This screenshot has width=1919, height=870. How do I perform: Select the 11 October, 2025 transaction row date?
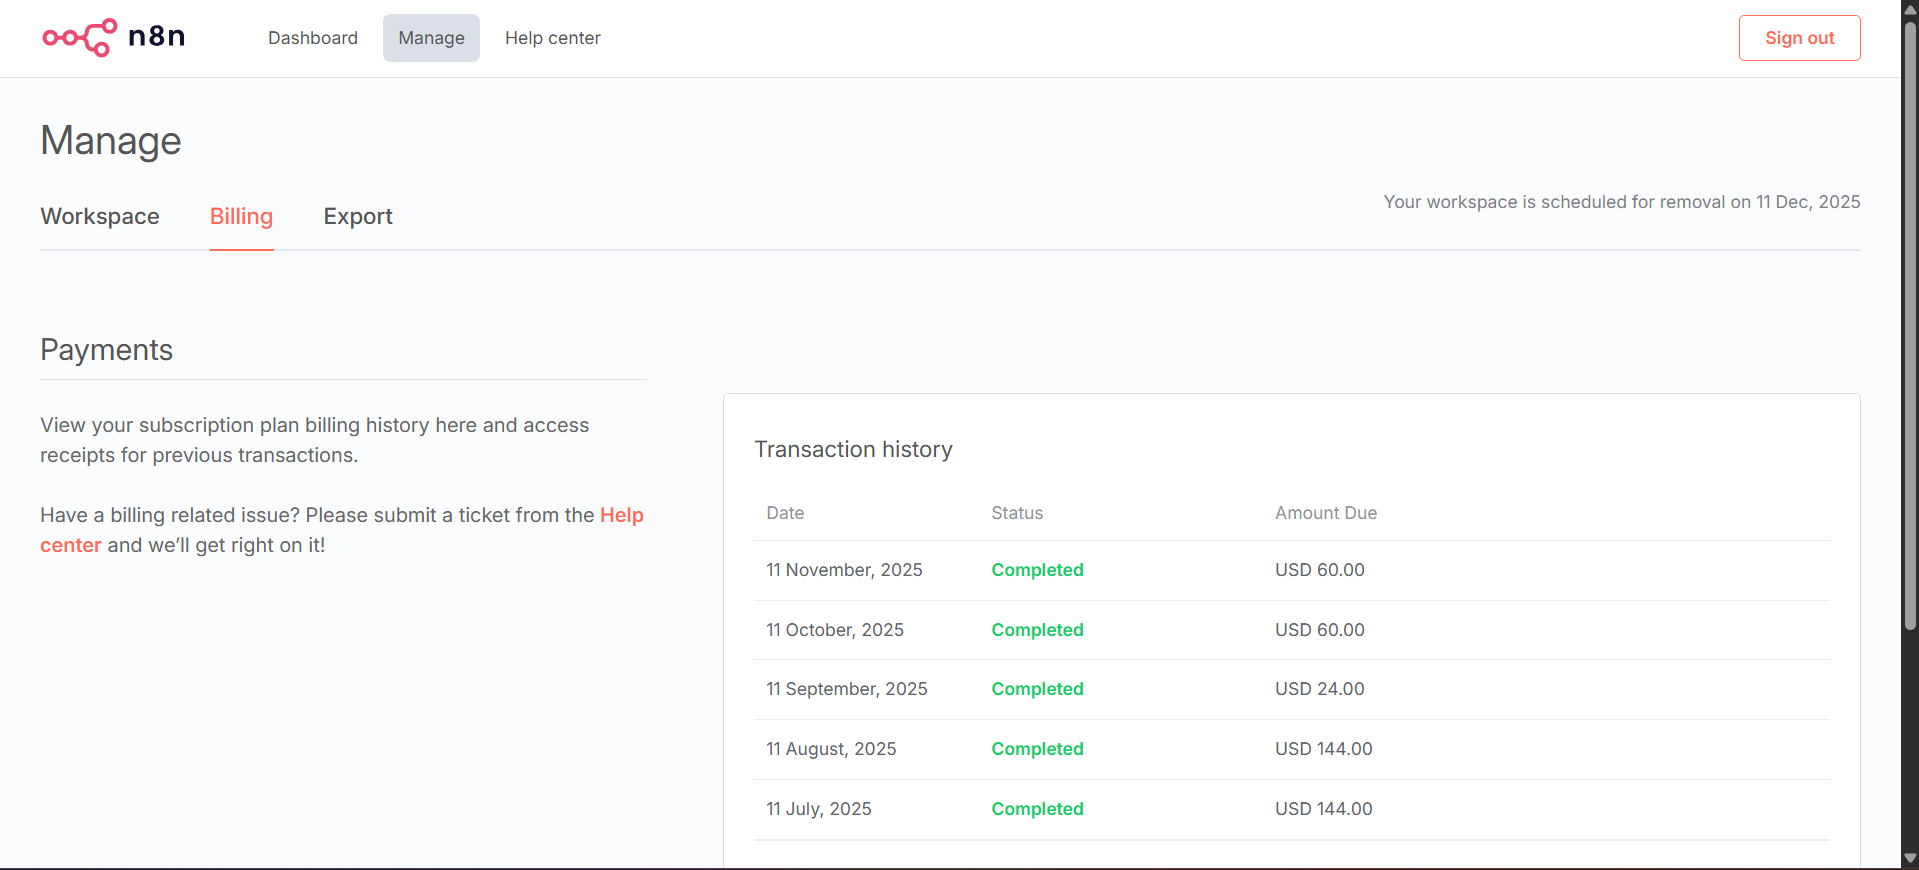tap(834, 630)
